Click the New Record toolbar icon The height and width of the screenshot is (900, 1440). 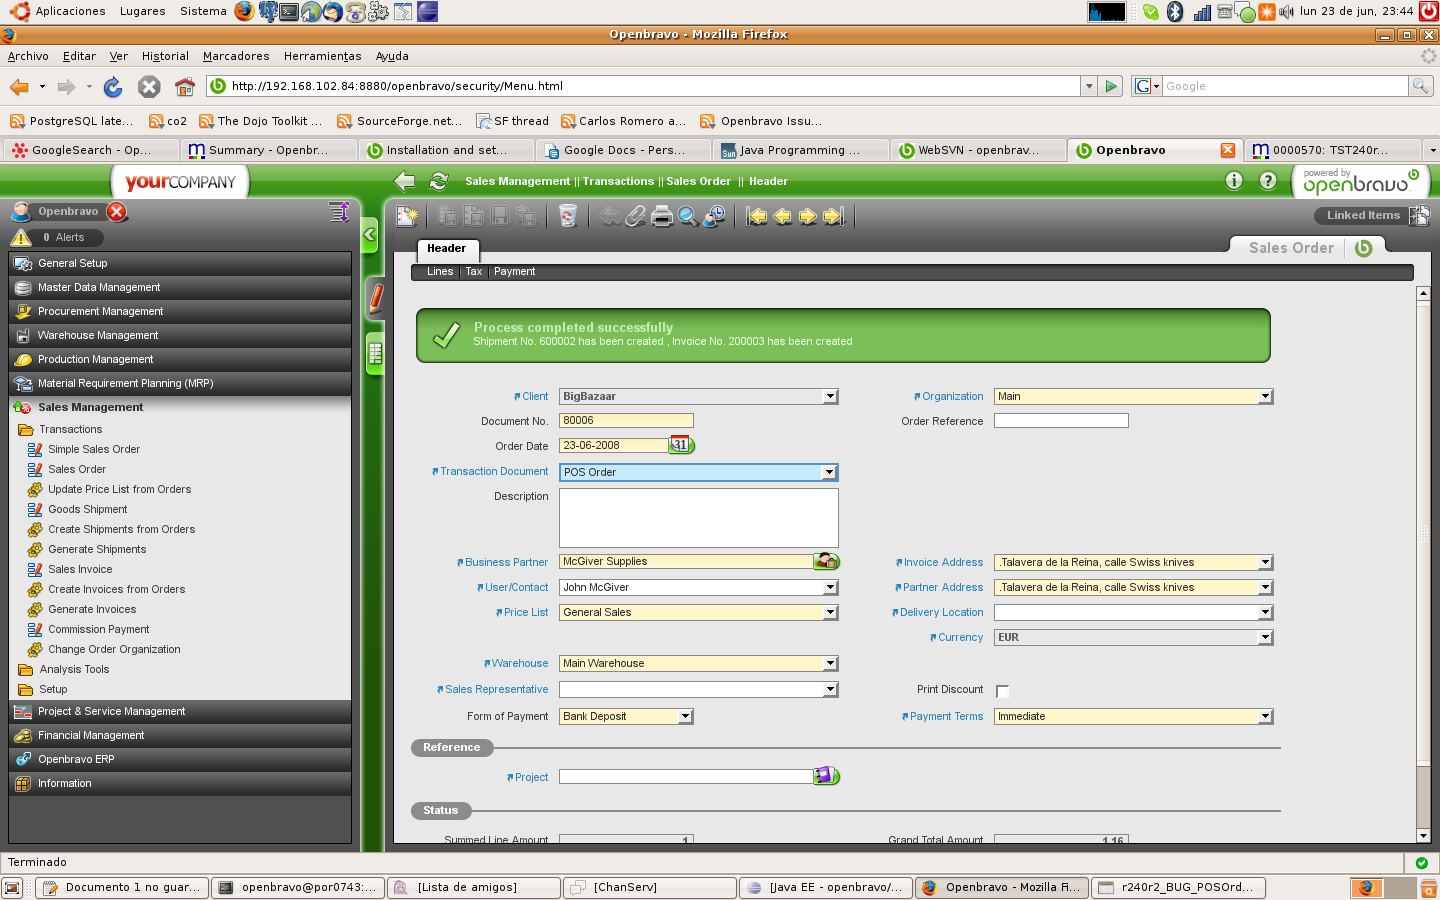(x=407, y=216)
